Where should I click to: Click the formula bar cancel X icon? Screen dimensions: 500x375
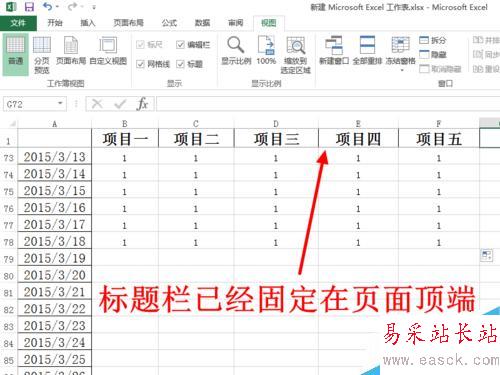click(97, 104)
